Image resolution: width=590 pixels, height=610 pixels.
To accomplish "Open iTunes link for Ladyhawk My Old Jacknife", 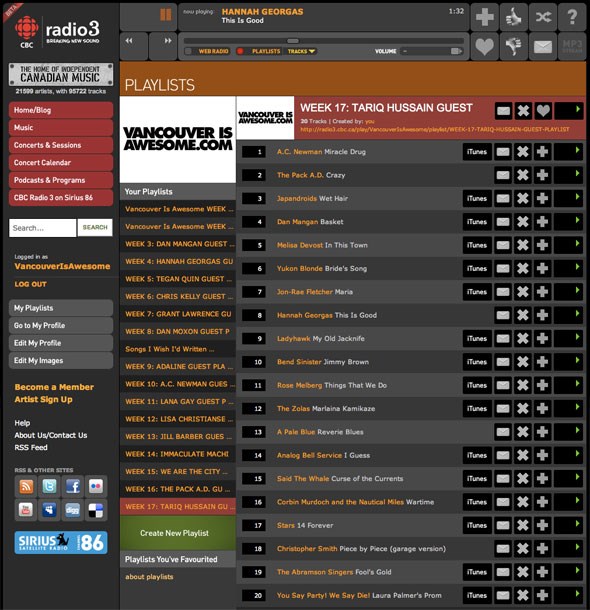I will [477, 338].
